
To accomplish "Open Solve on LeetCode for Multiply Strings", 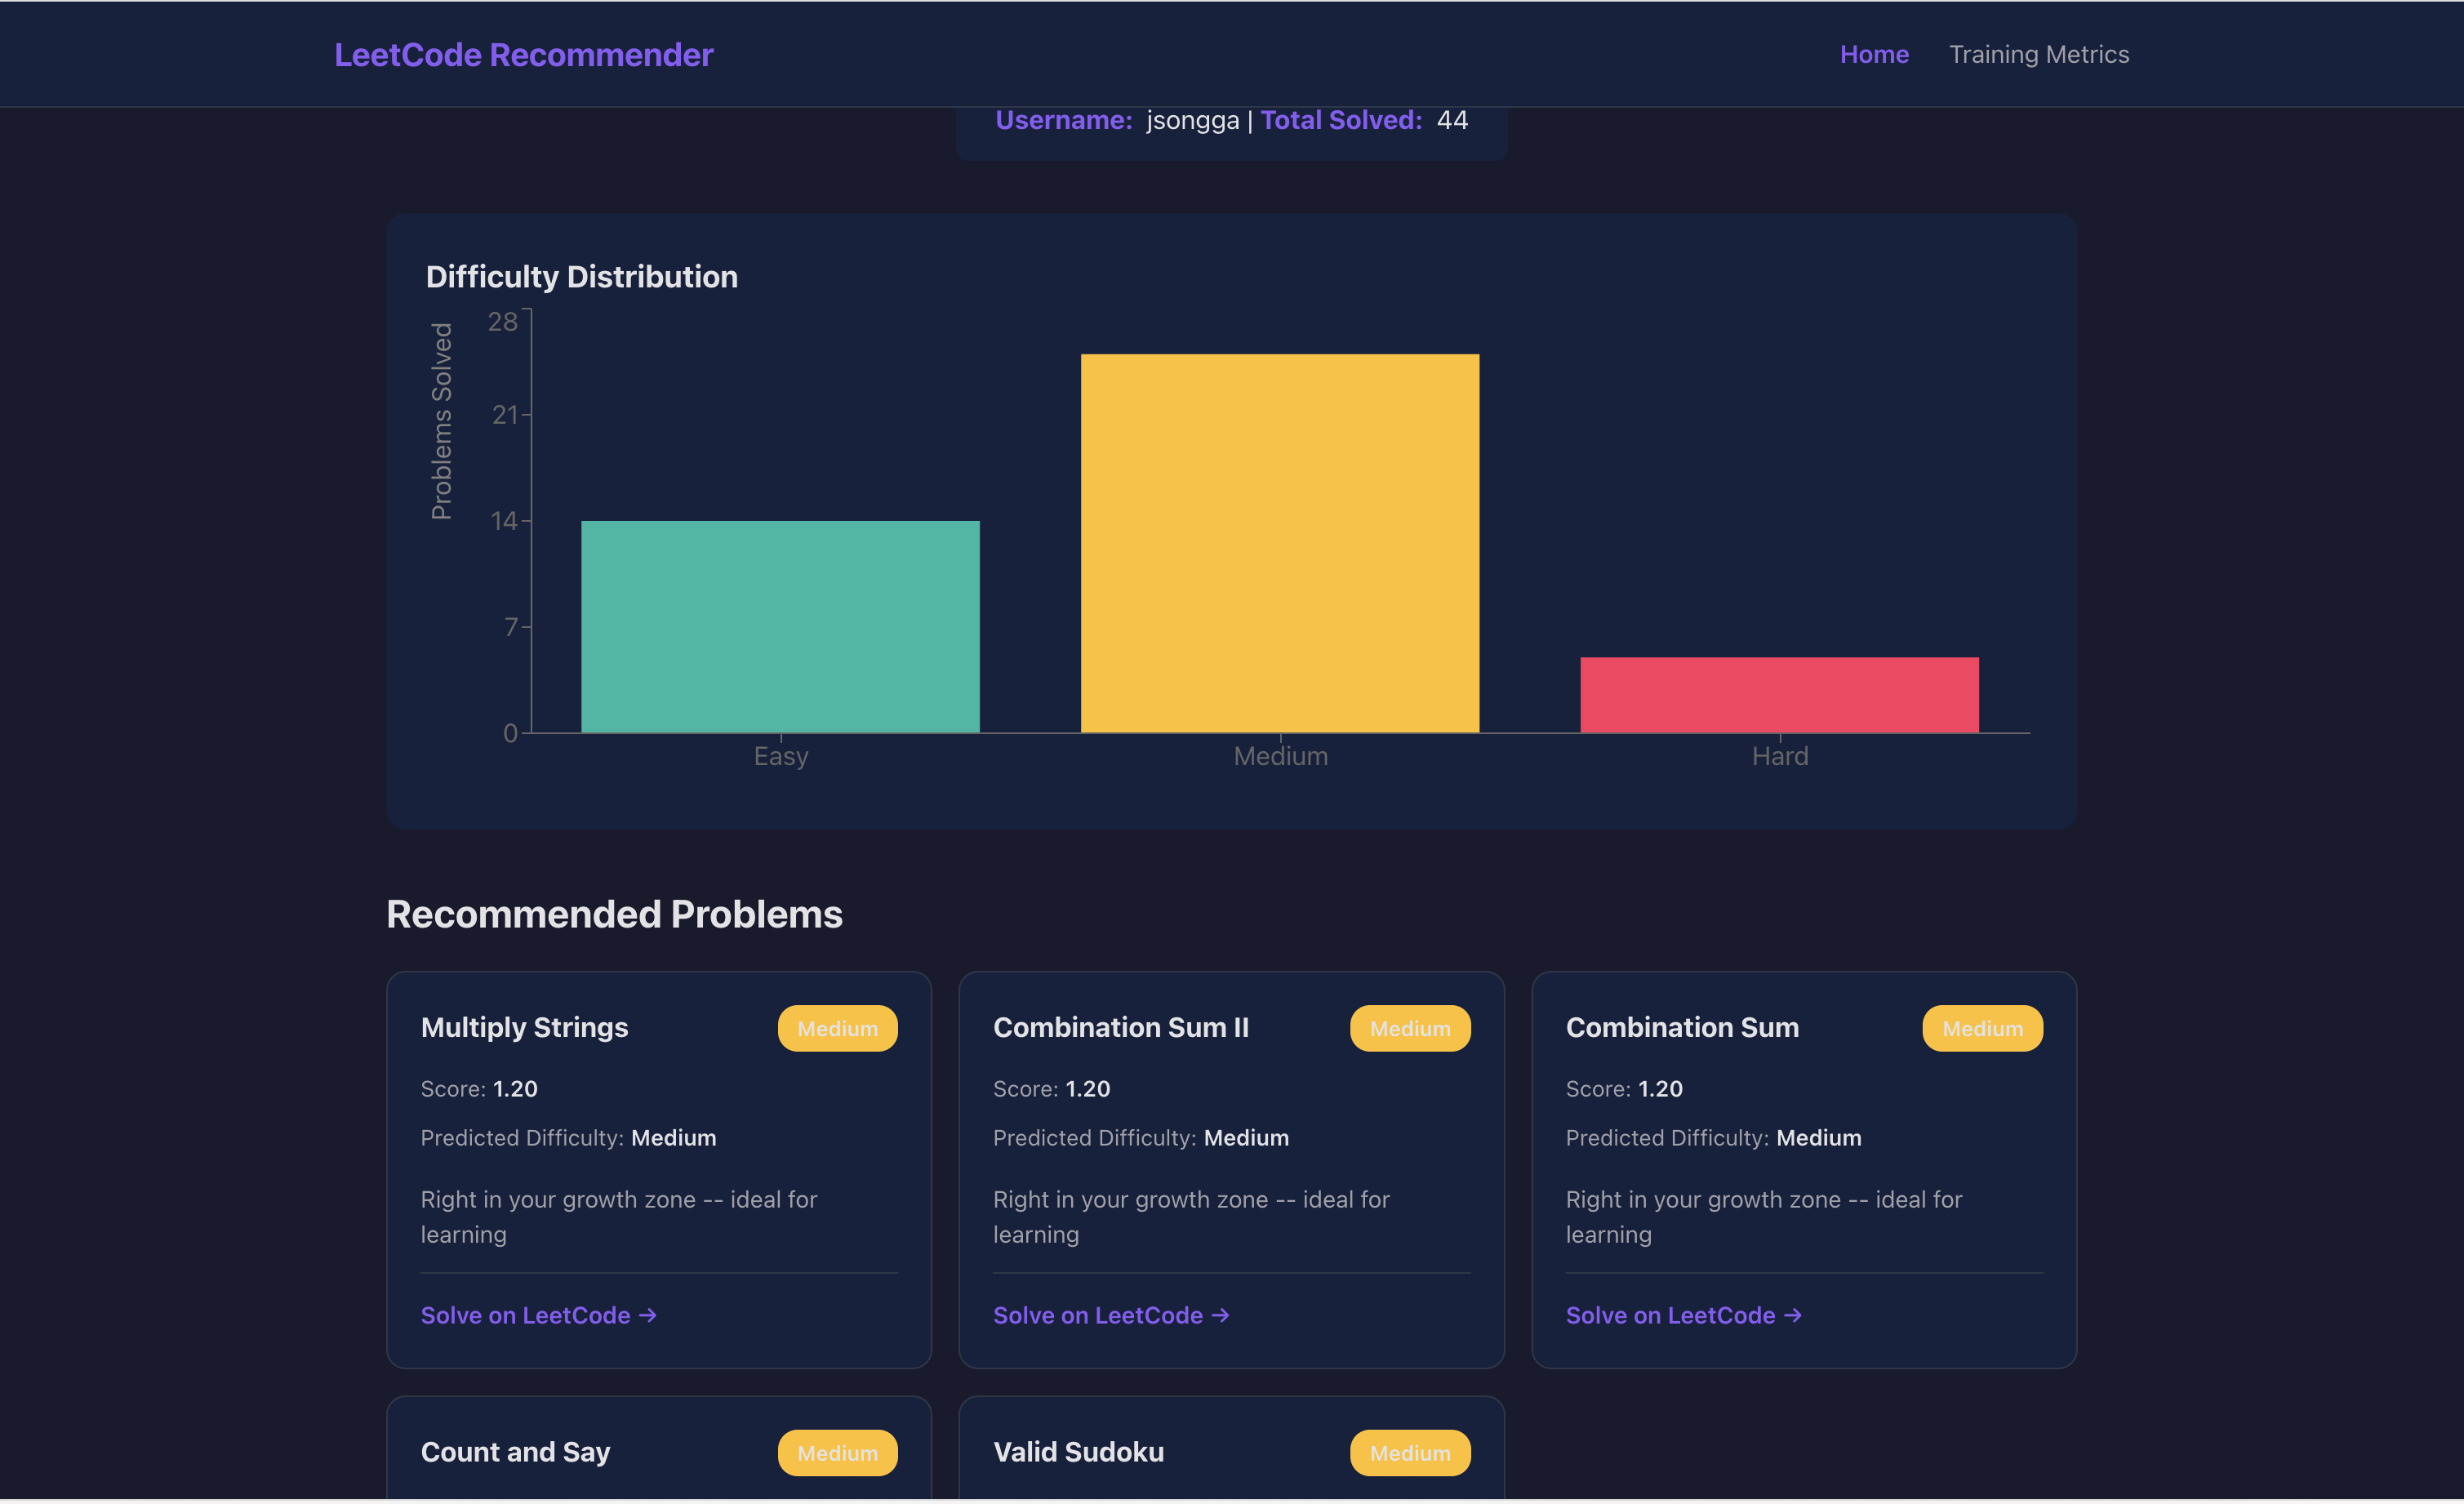I will click(x=538, y=1315).
